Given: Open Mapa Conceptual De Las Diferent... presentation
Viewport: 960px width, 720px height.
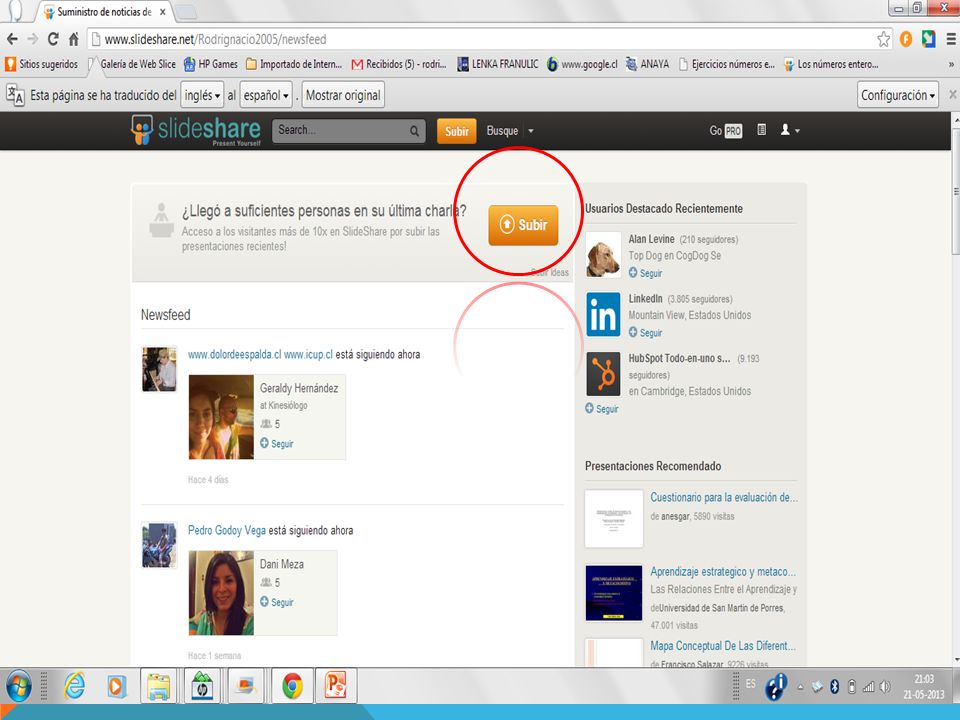Looking at the screenshot, I should [723, 645].
